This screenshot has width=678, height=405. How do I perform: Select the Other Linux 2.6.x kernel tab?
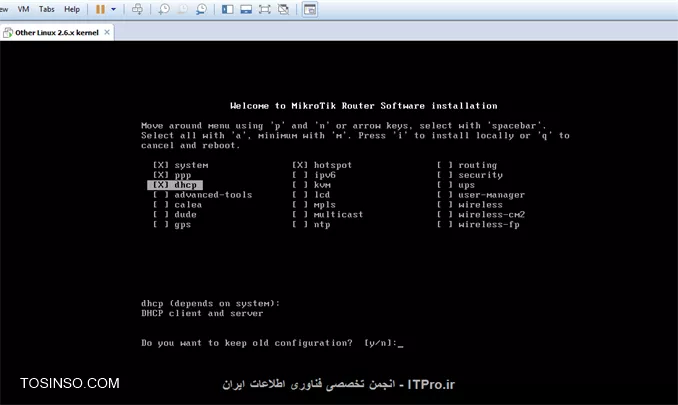(x=57, y=32)
